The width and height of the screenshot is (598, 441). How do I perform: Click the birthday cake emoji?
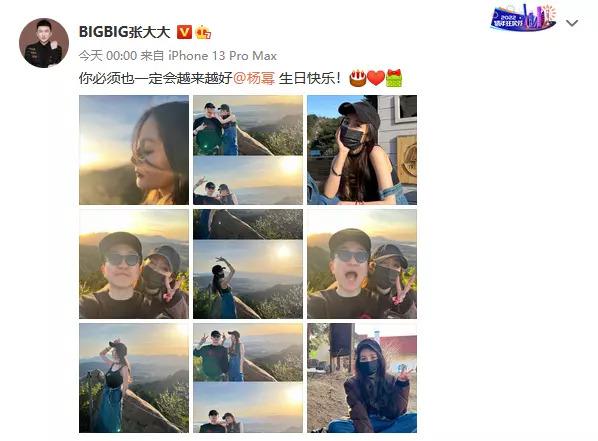pyautogui.click(x=357, y=78)
